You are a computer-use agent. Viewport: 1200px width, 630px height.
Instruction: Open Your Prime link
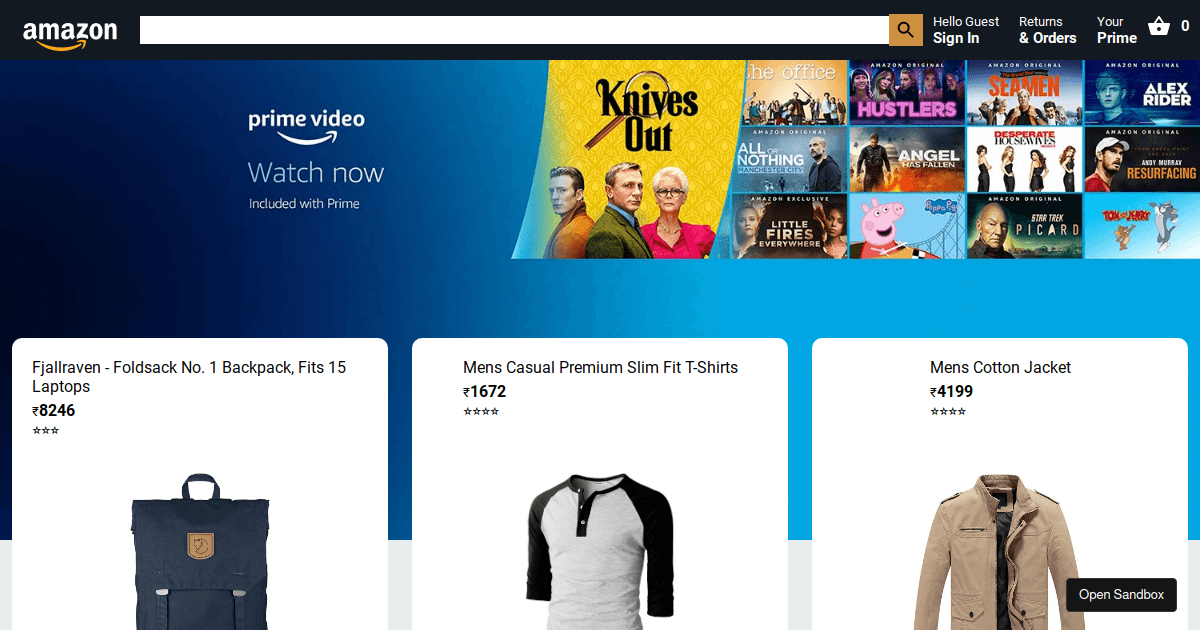point(1116,30)
